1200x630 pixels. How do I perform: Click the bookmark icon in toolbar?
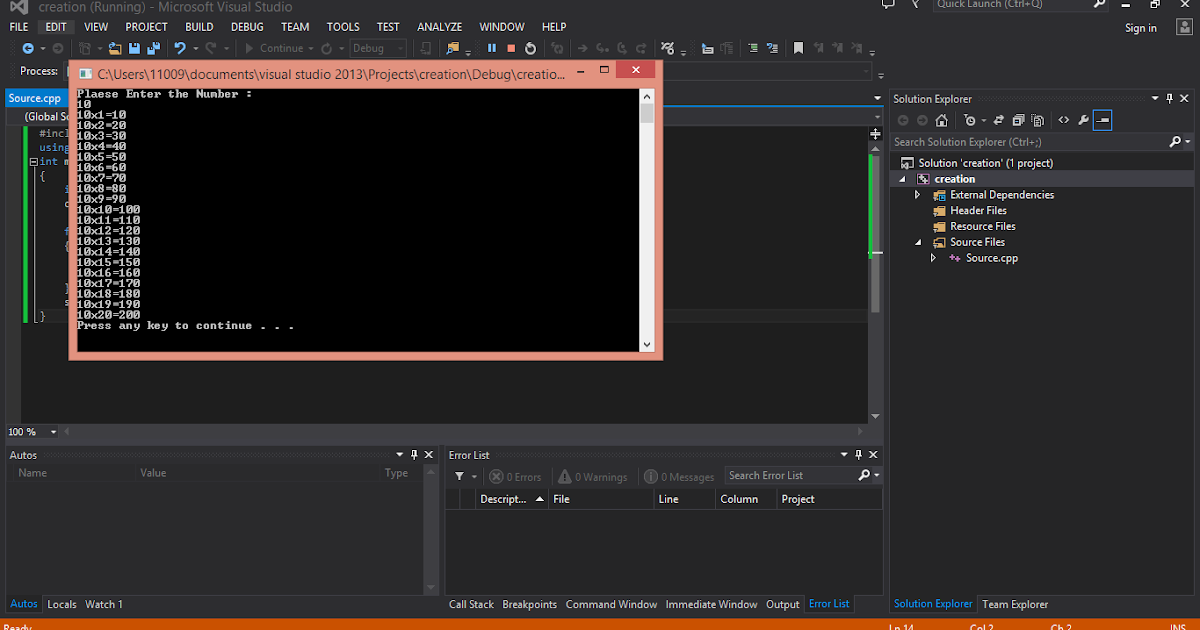coord(798,48)
